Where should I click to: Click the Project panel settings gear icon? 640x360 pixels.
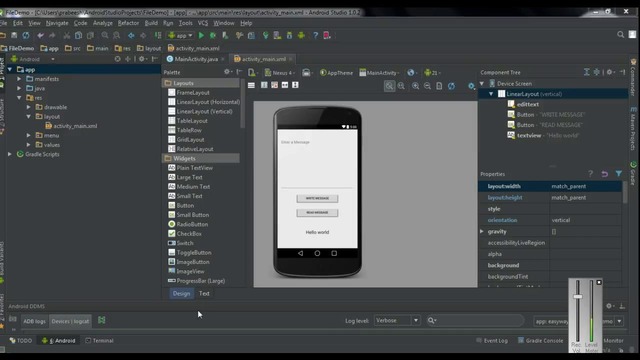pos(141,59)
